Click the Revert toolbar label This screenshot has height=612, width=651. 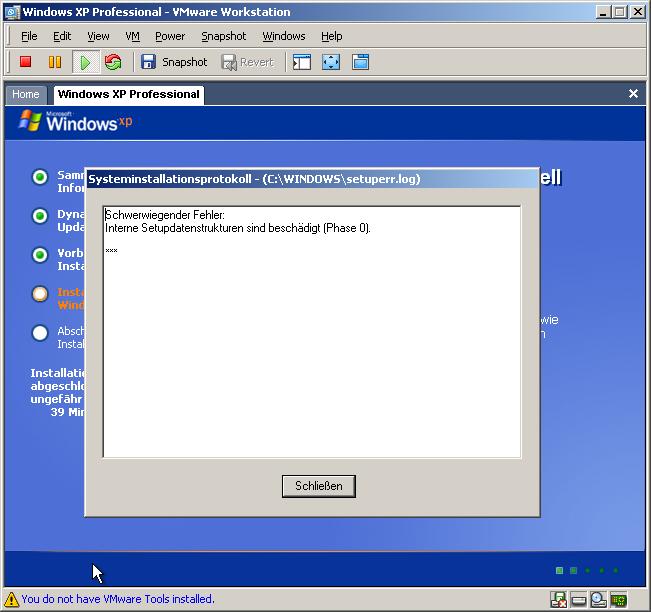pos(257,62)
